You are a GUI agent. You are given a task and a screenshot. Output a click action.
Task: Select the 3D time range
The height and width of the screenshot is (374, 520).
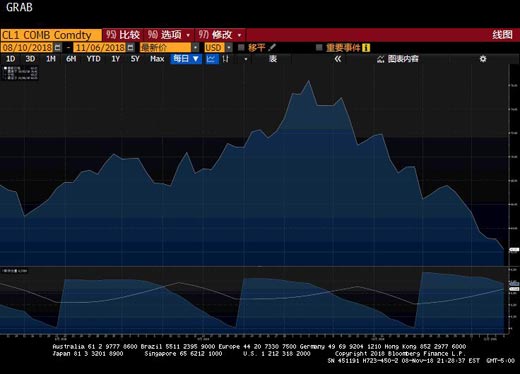coord(30,59)
